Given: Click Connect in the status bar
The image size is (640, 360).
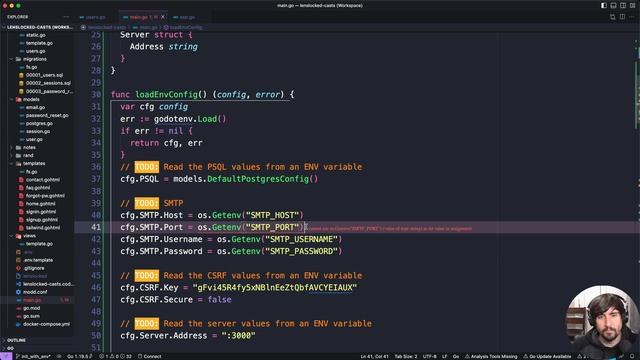Looking at the screenshot, I should coord(149,356).
